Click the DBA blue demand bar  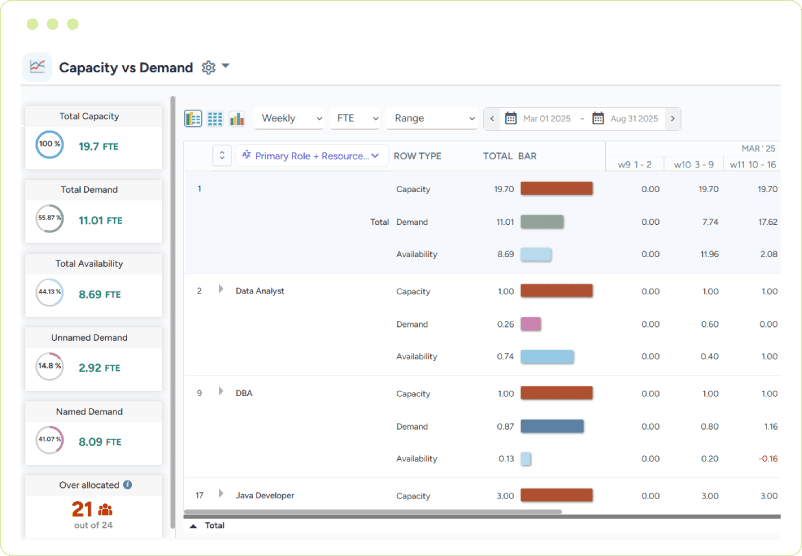(x=552, y=426)
